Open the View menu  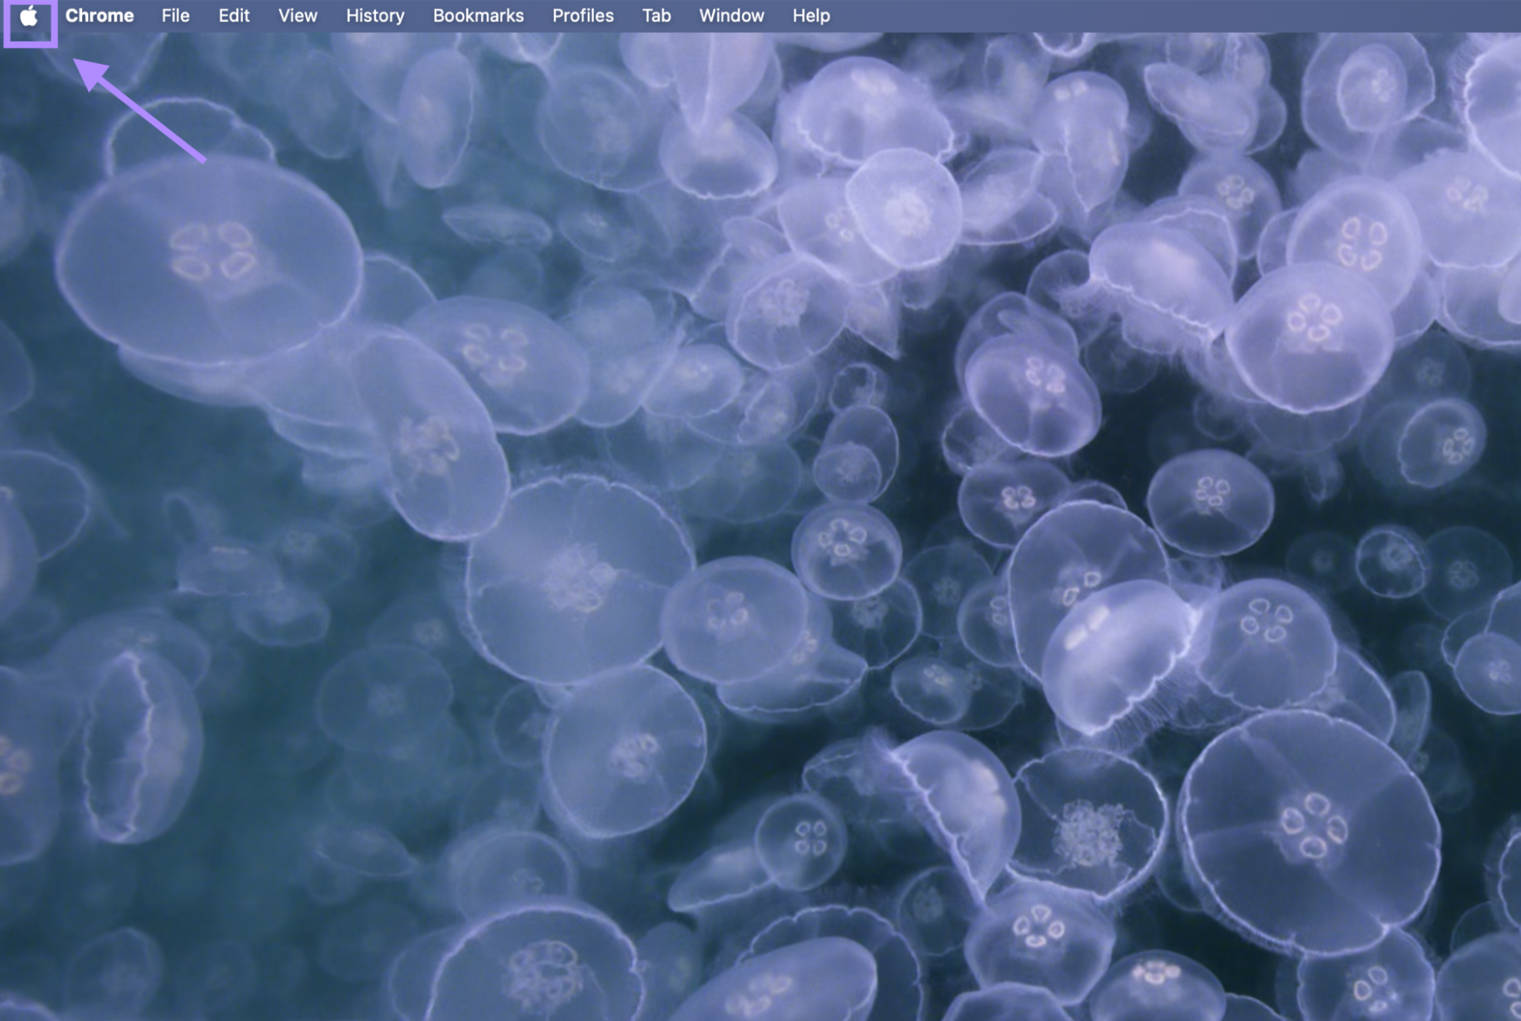[x=297, y=16]
